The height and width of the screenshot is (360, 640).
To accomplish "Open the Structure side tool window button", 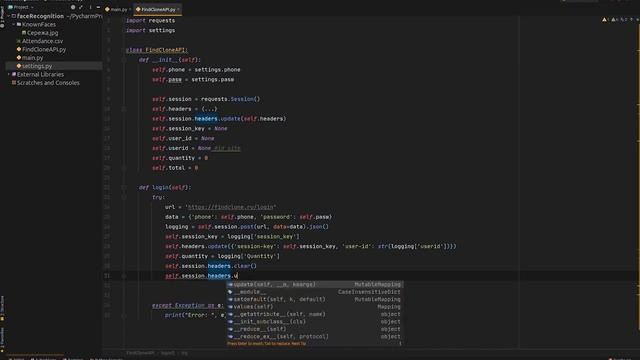I will click(2, 307).
